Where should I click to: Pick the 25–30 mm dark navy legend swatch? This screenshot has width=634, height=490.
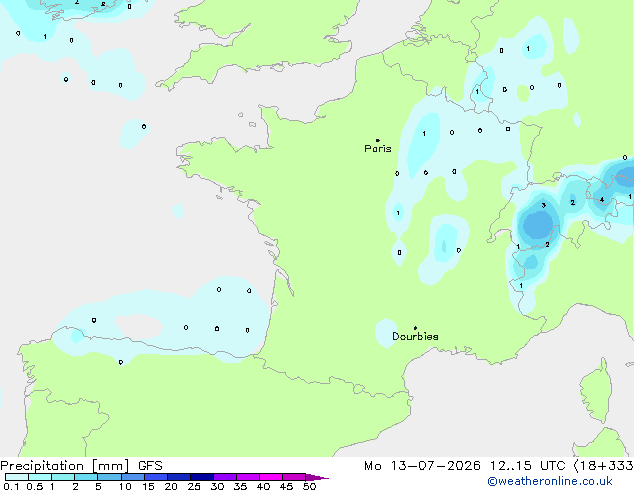(x=202, y=477)
